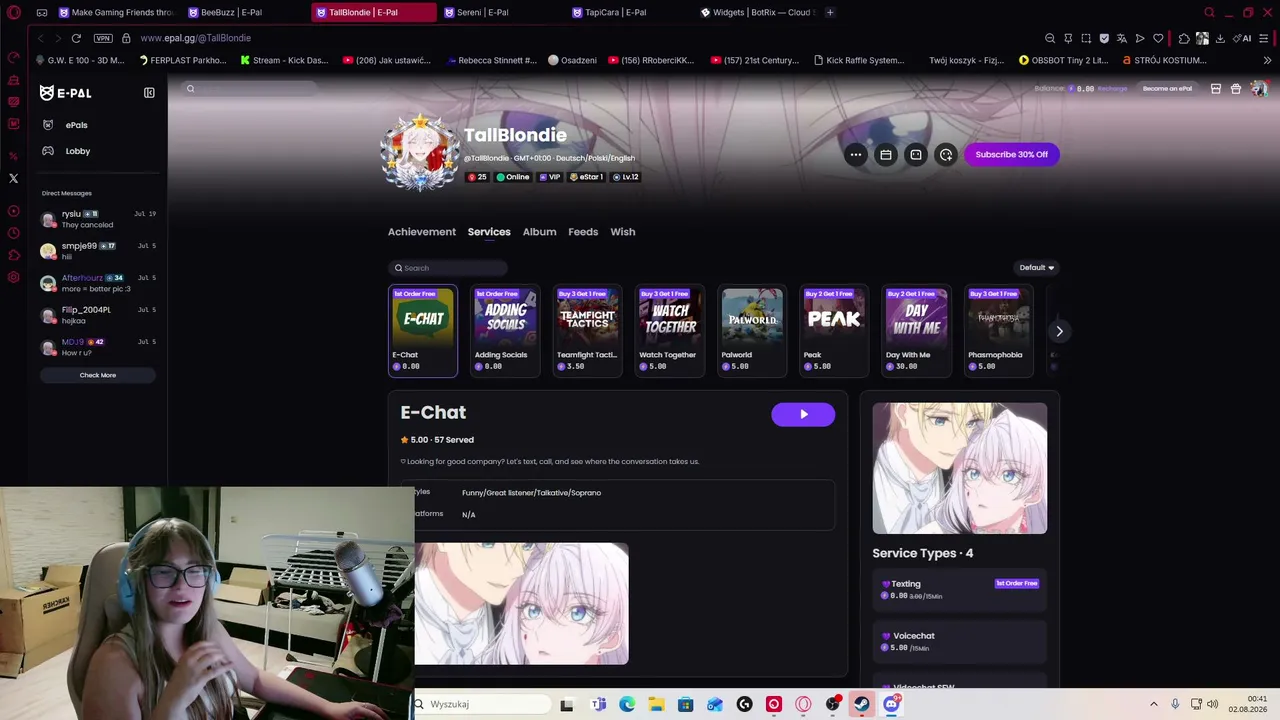Choose the Teamfight Tactics service card
1280x720 pixels.
(587, 331)
